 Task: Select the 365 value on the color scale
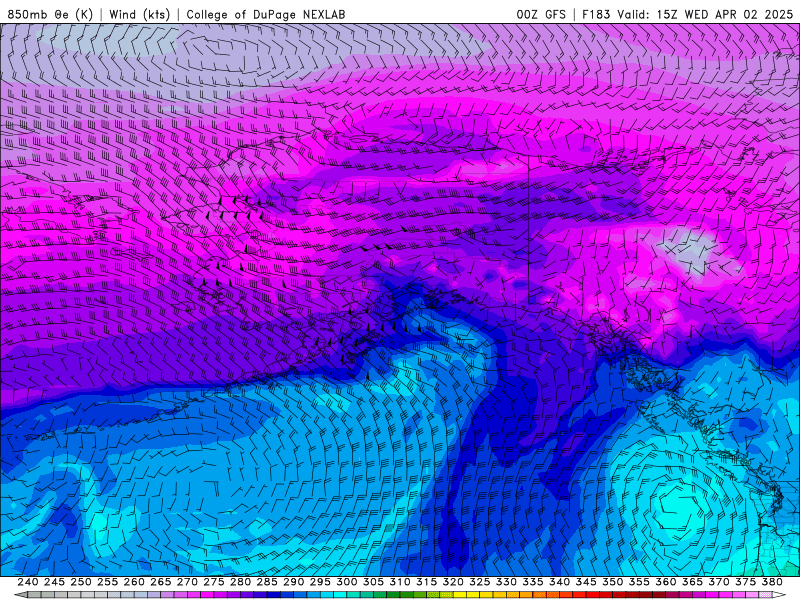(692, 582)
